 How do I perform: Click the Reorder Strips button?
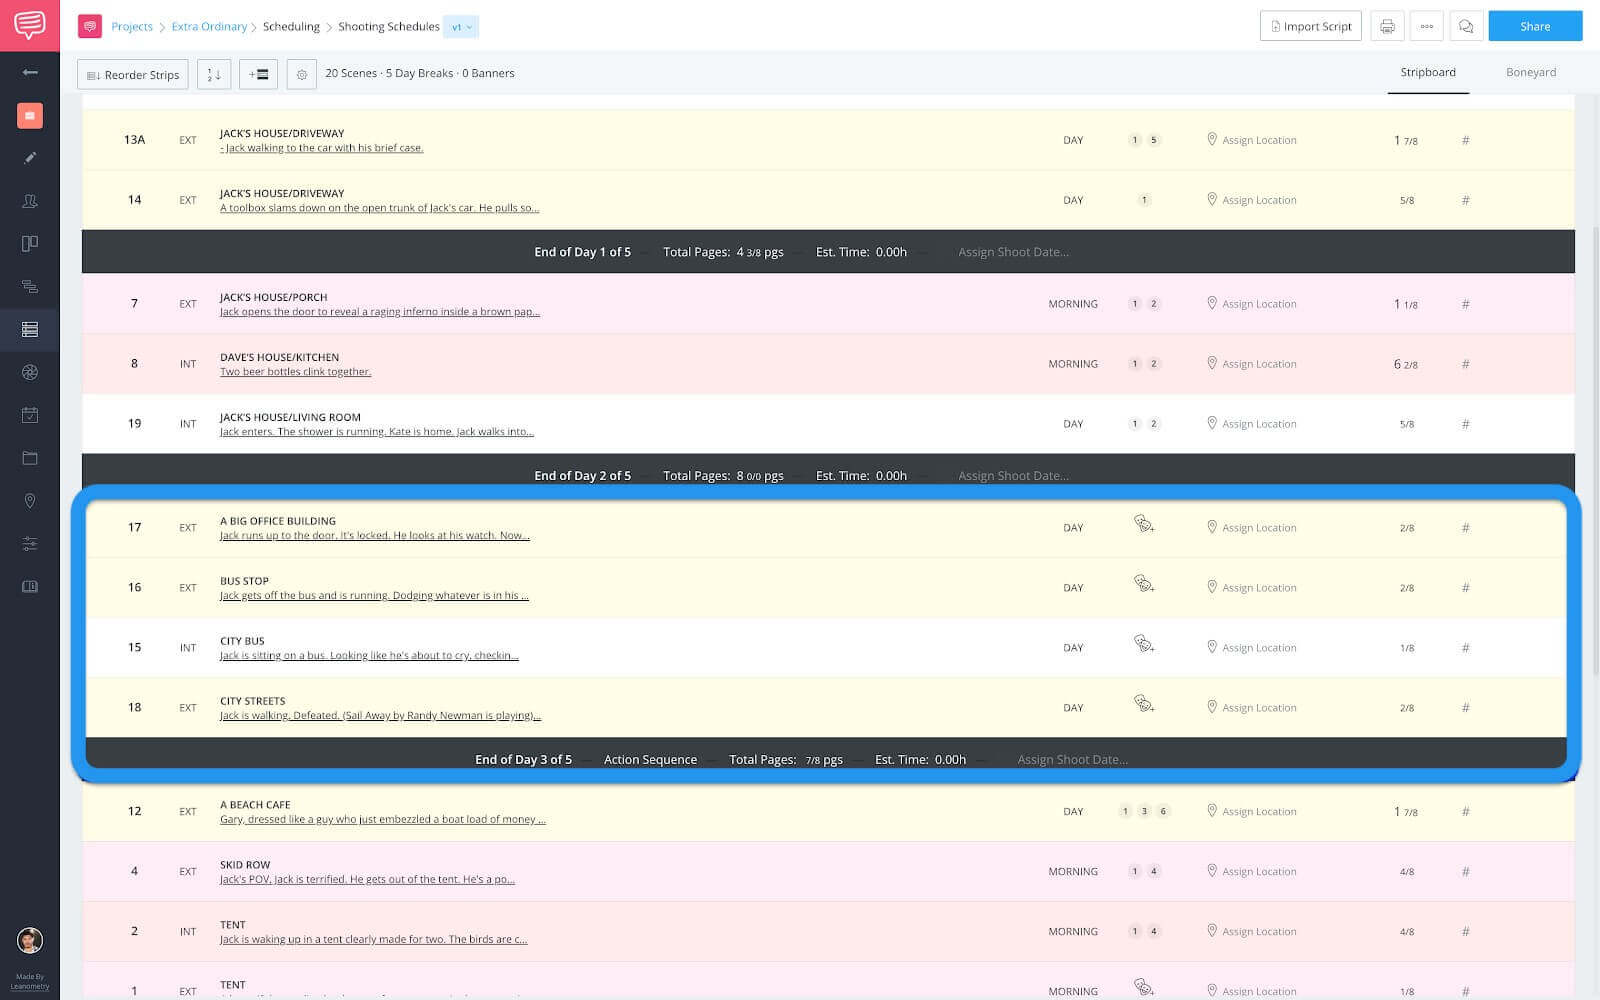(x=133, y=74)
